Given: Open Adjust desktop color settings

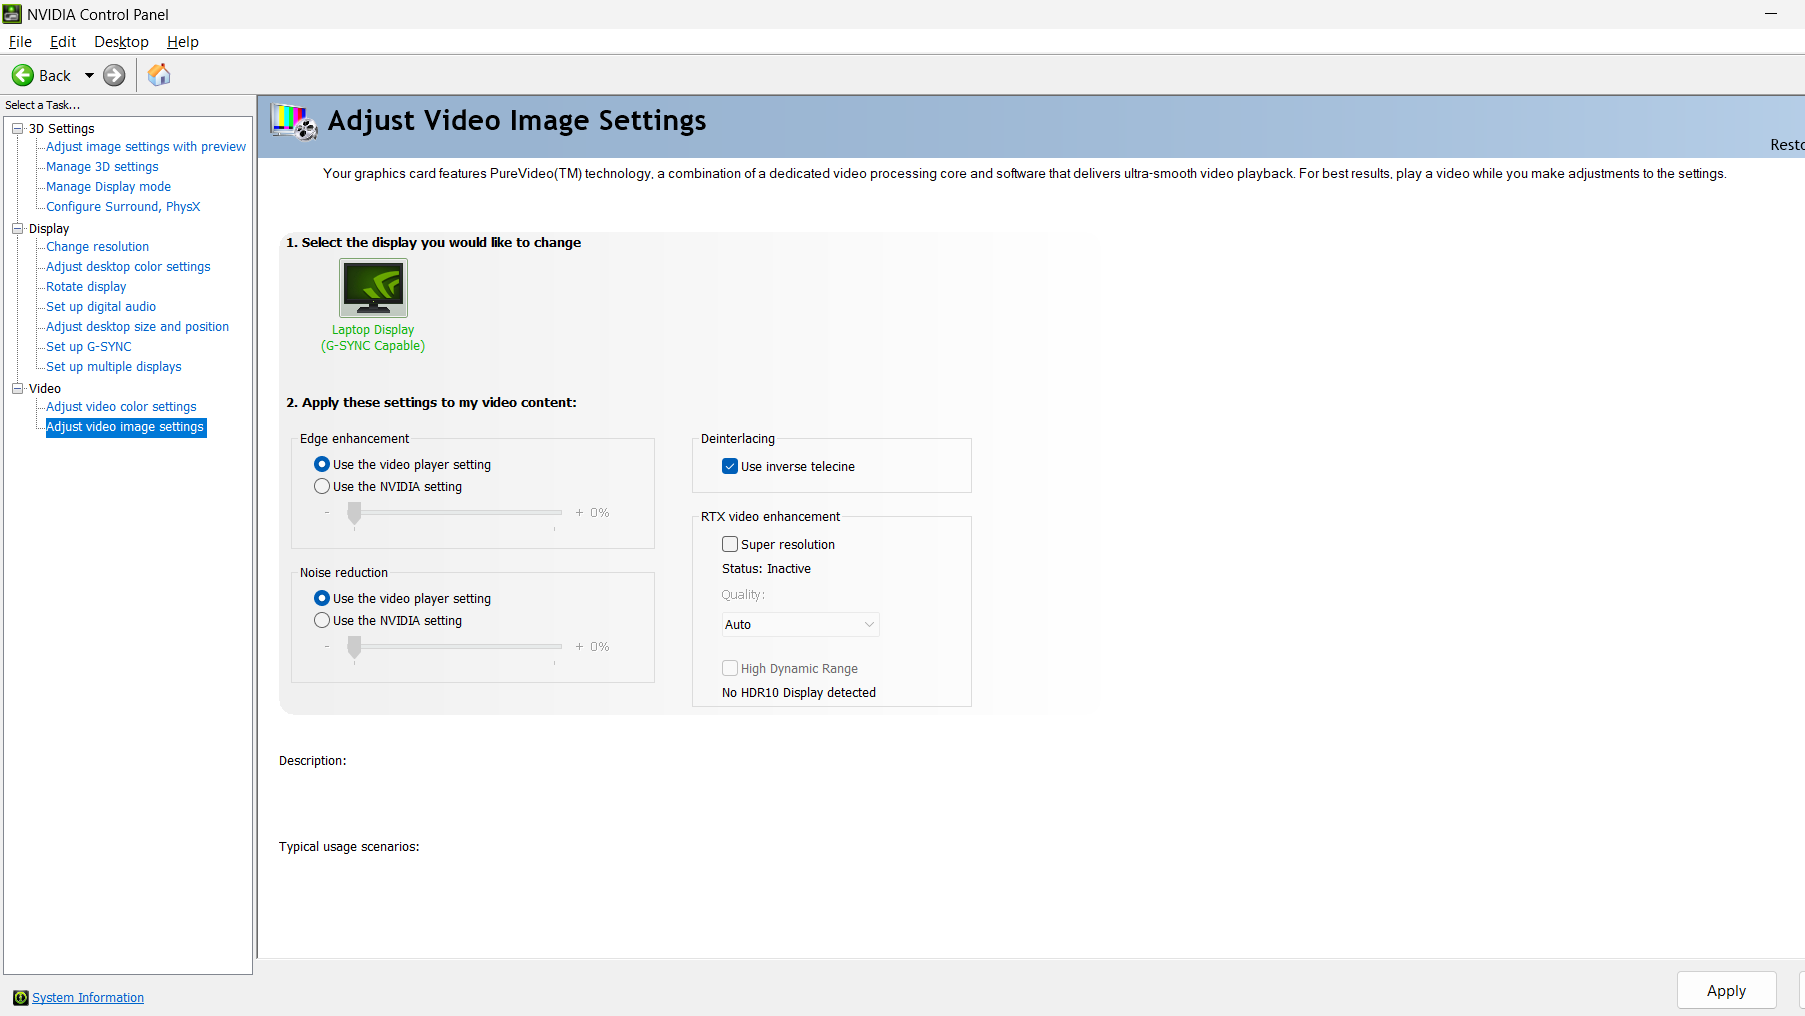Looking at the screenshot, I should click(128, 267).
